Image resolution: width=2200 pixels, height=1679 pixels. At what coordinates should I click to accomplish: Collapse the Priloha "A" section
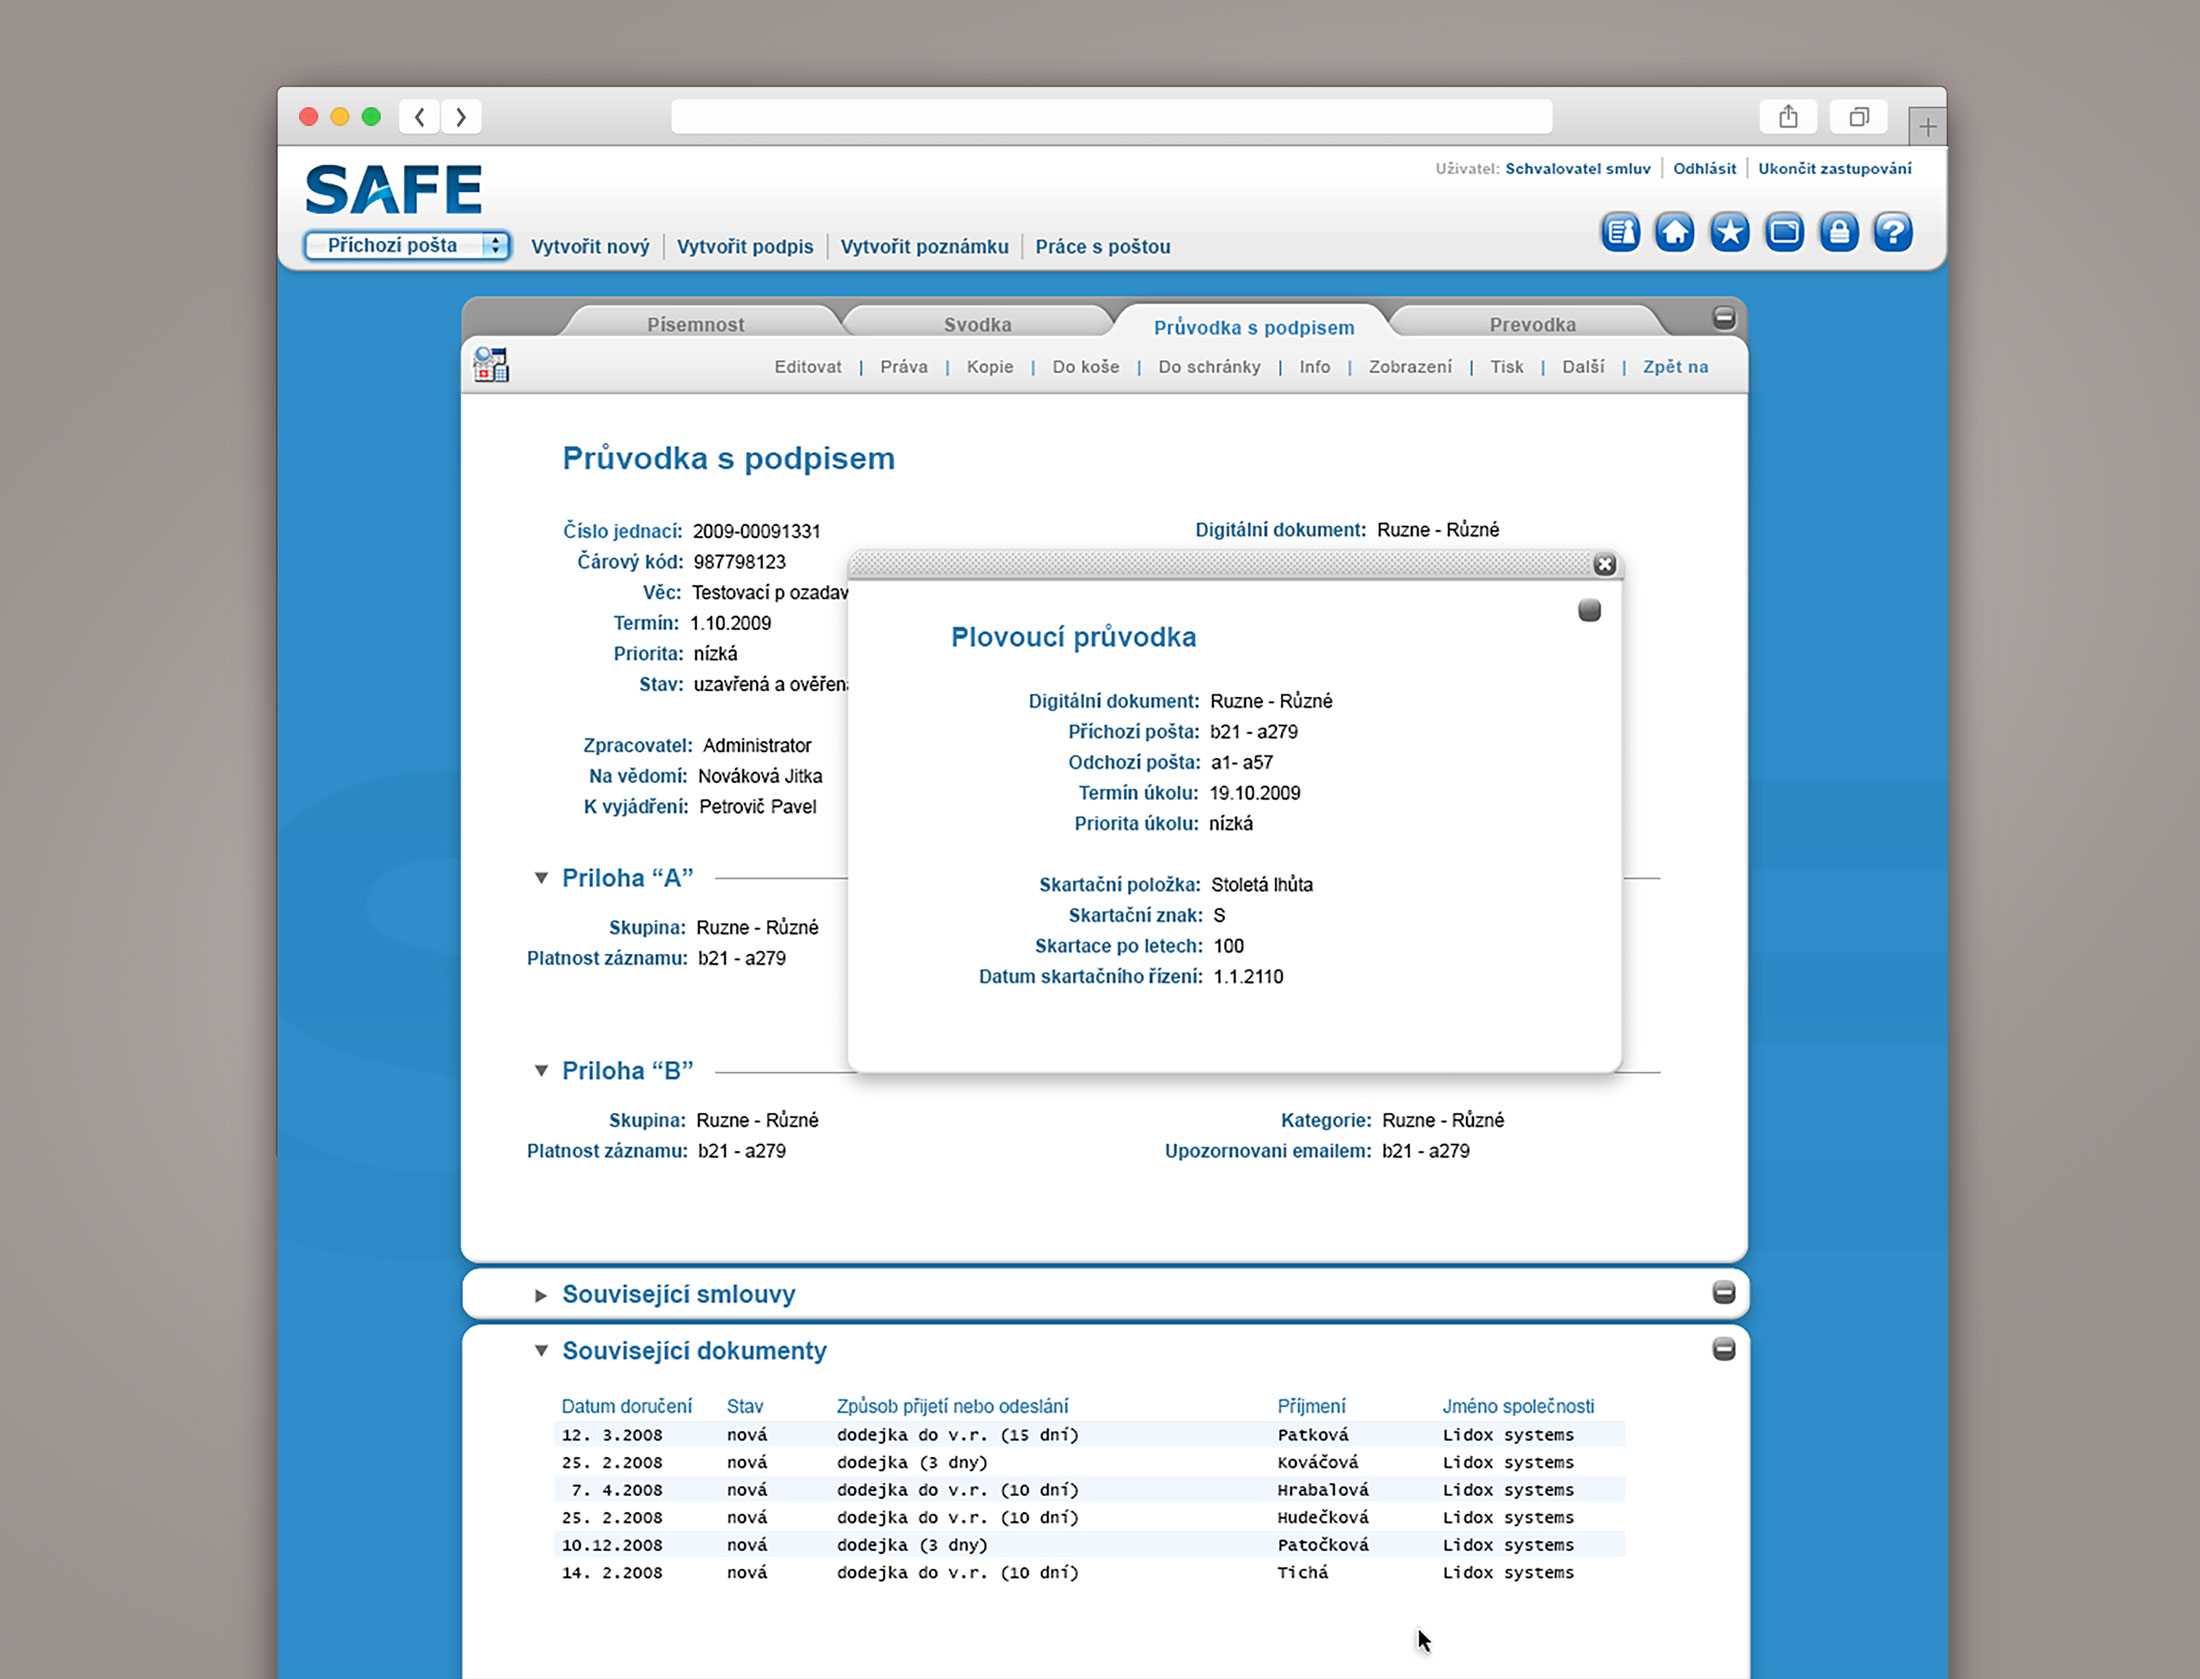pos(541,878)
